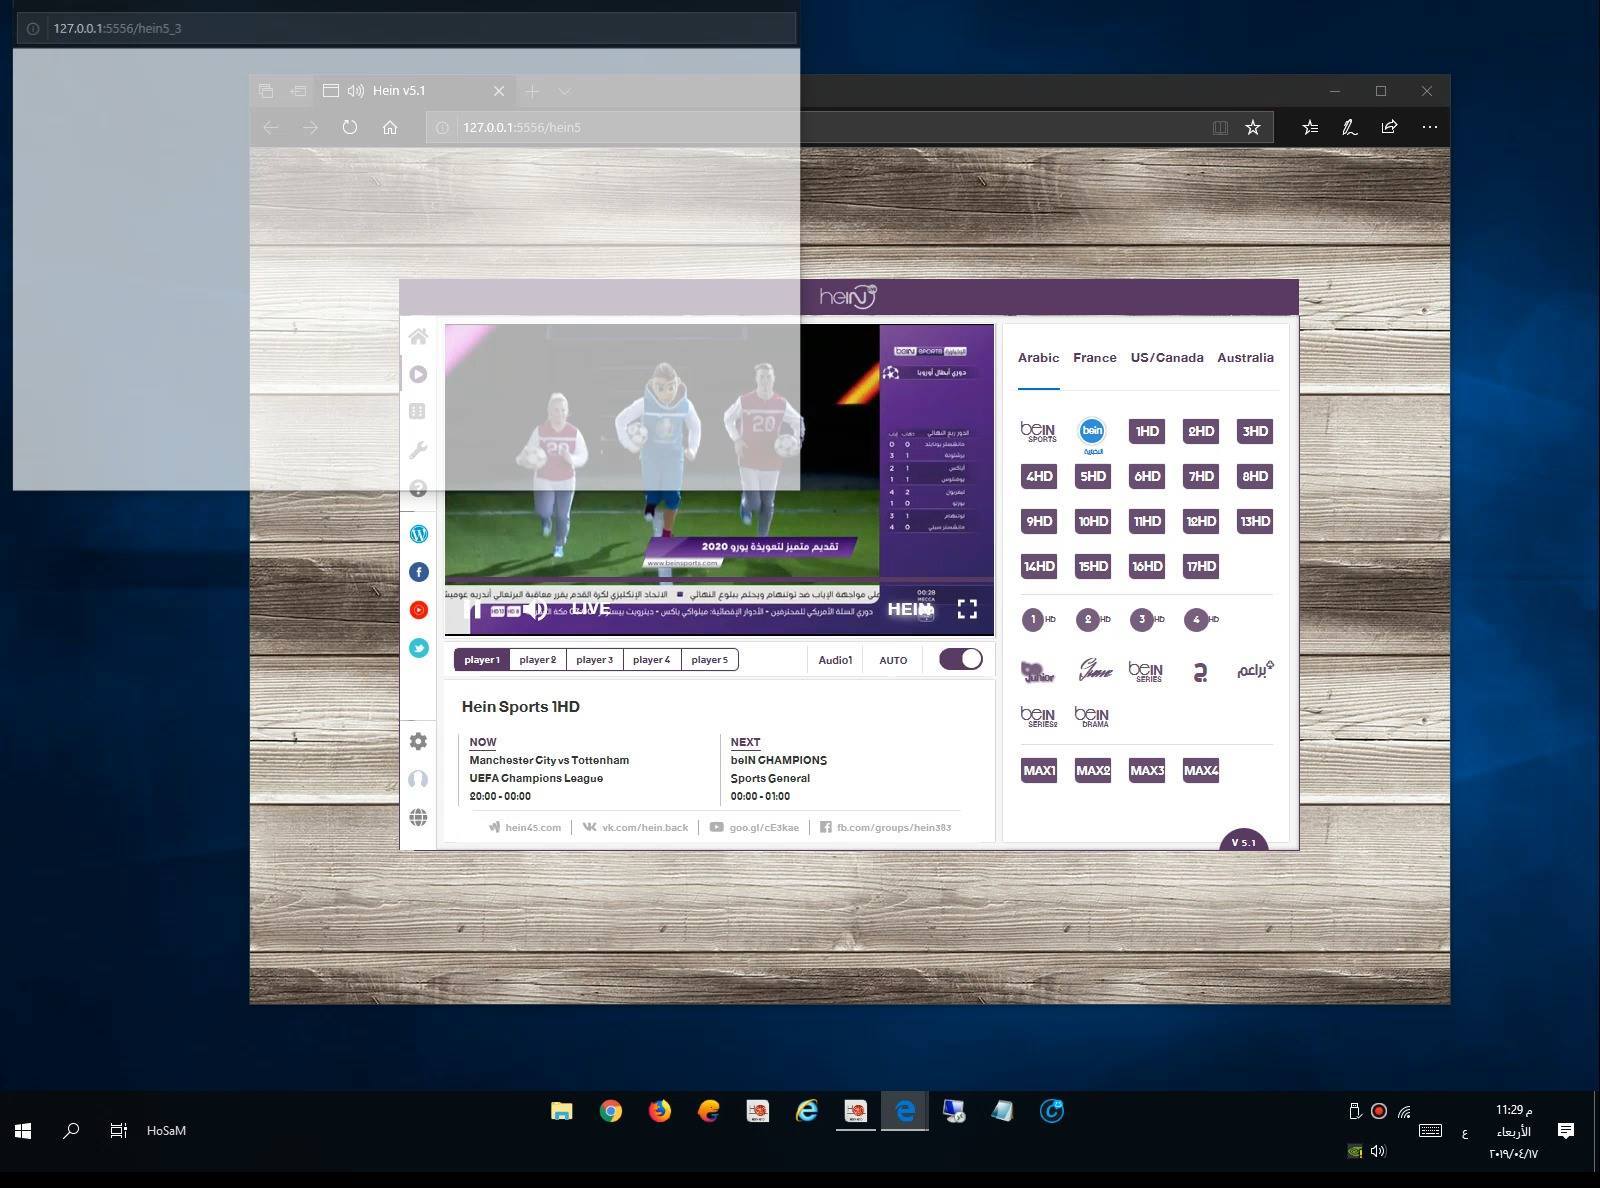Switch to the player3 tab
This screenshot has width=1600, height=1188.
coord(595,660)
